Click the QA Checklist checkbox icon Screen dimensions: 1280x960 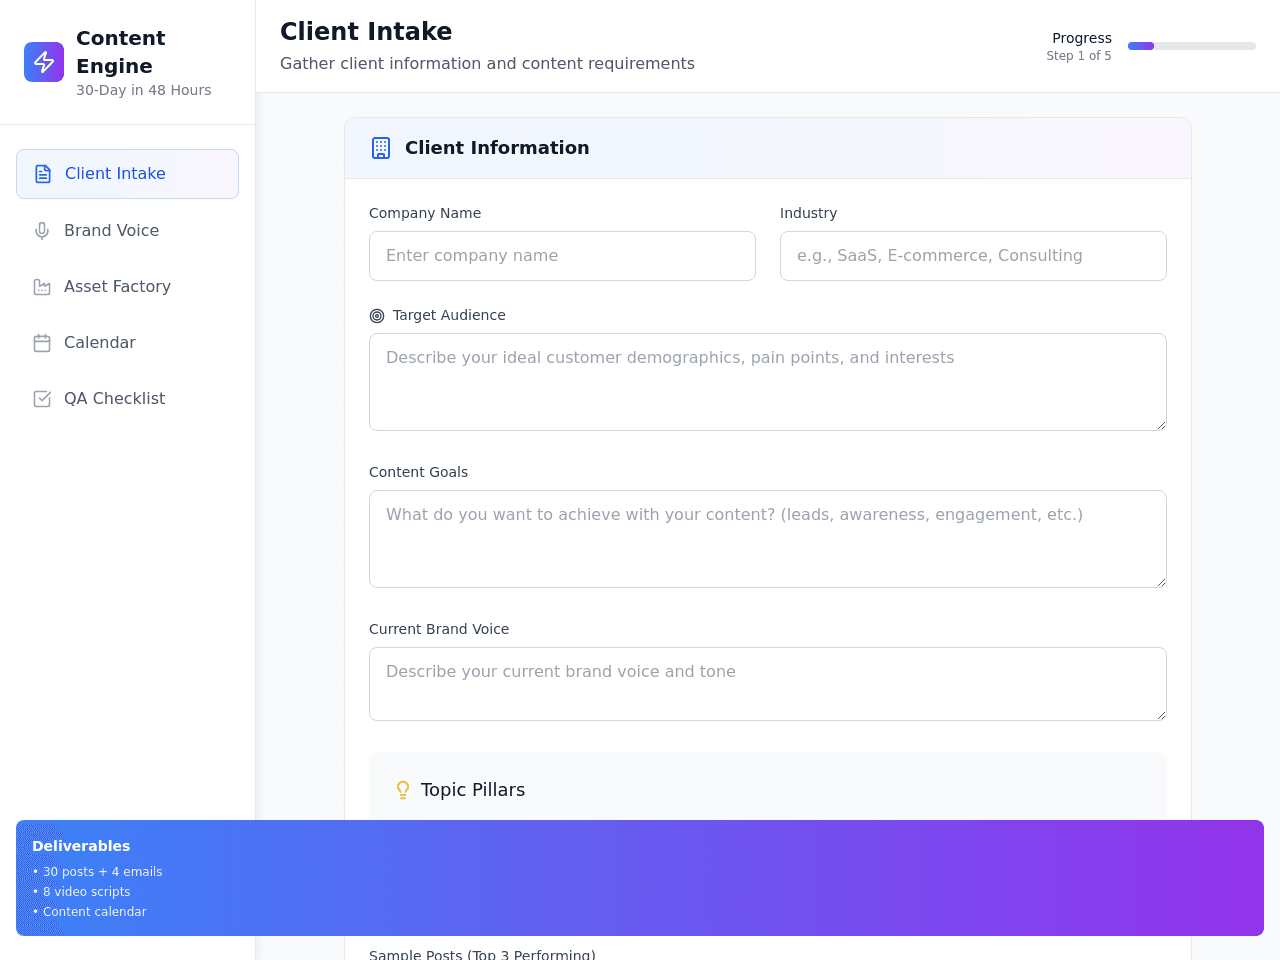pos(42,399)
